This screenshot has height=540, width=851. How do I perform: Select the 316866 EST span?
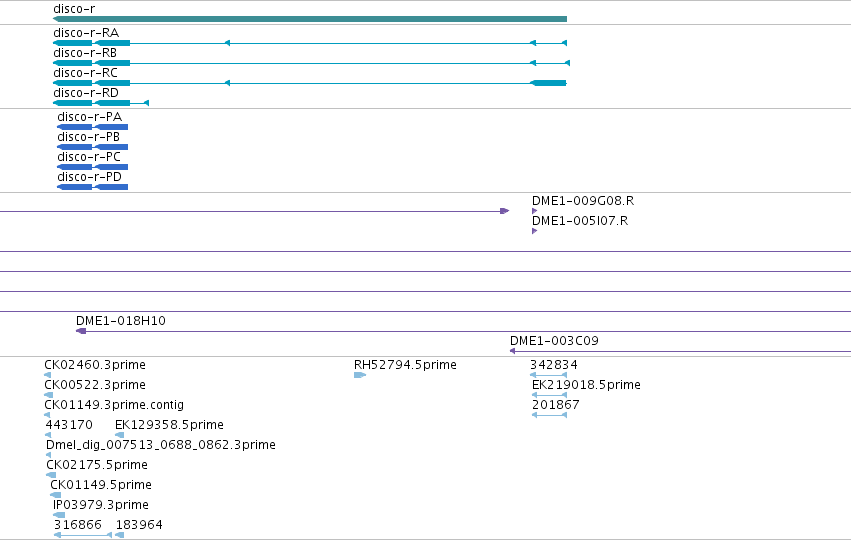(x=83, y=535)
